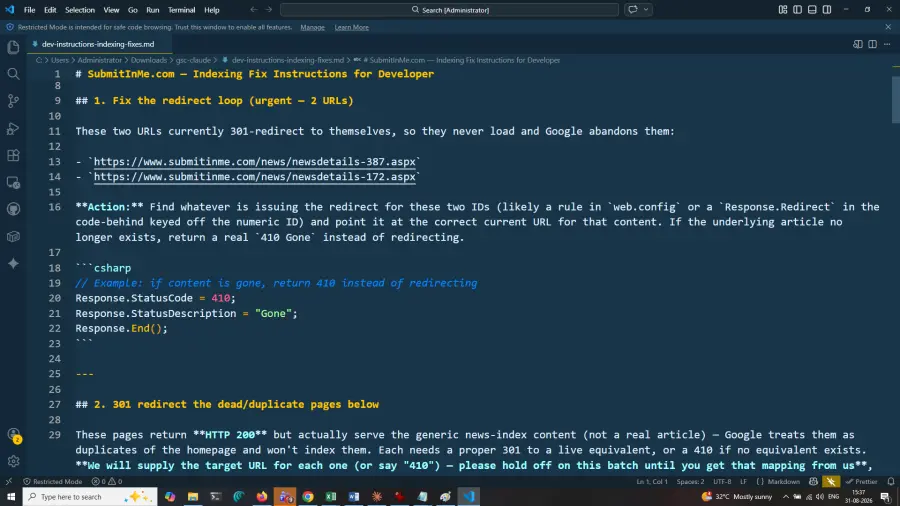Image resolution: width=900 pixels, height=506 pixels.
Task: Click the remote window status bar icon
Action: pyautogui.click(x=9, y=482)
